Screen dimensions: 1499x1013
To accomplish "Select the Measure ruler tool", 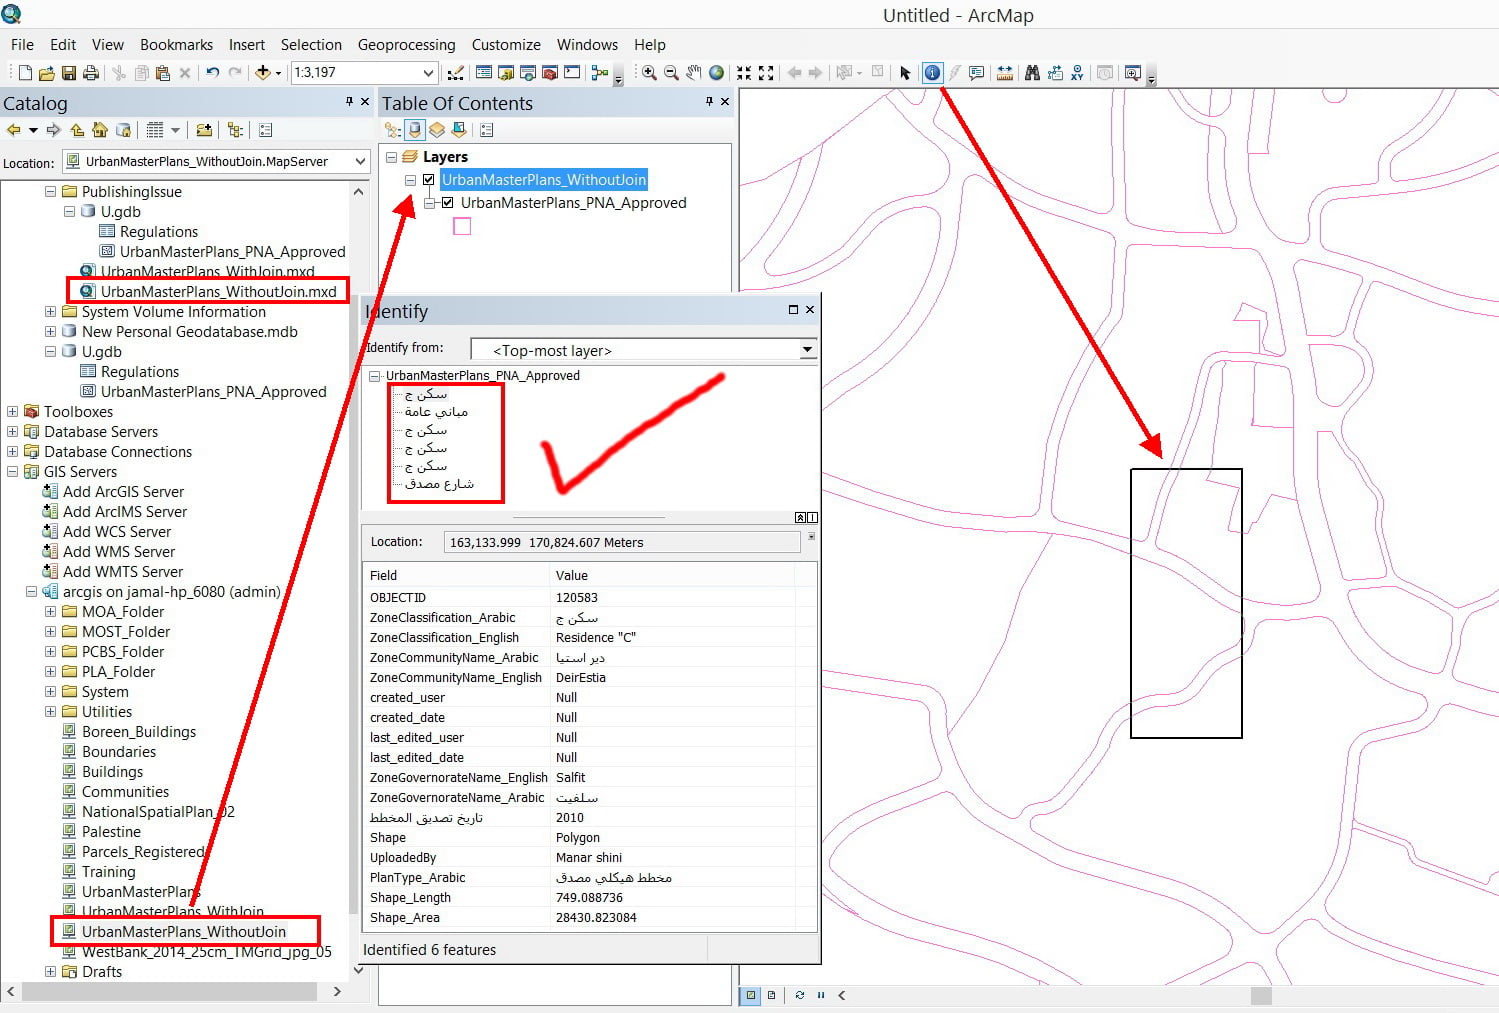I will coord(1005,73).
